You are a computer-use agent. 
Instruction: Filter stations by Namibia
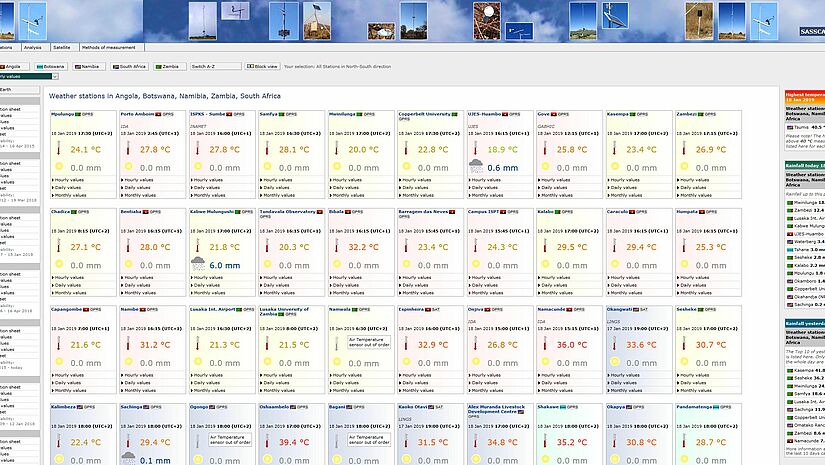[x=89, y=67]
